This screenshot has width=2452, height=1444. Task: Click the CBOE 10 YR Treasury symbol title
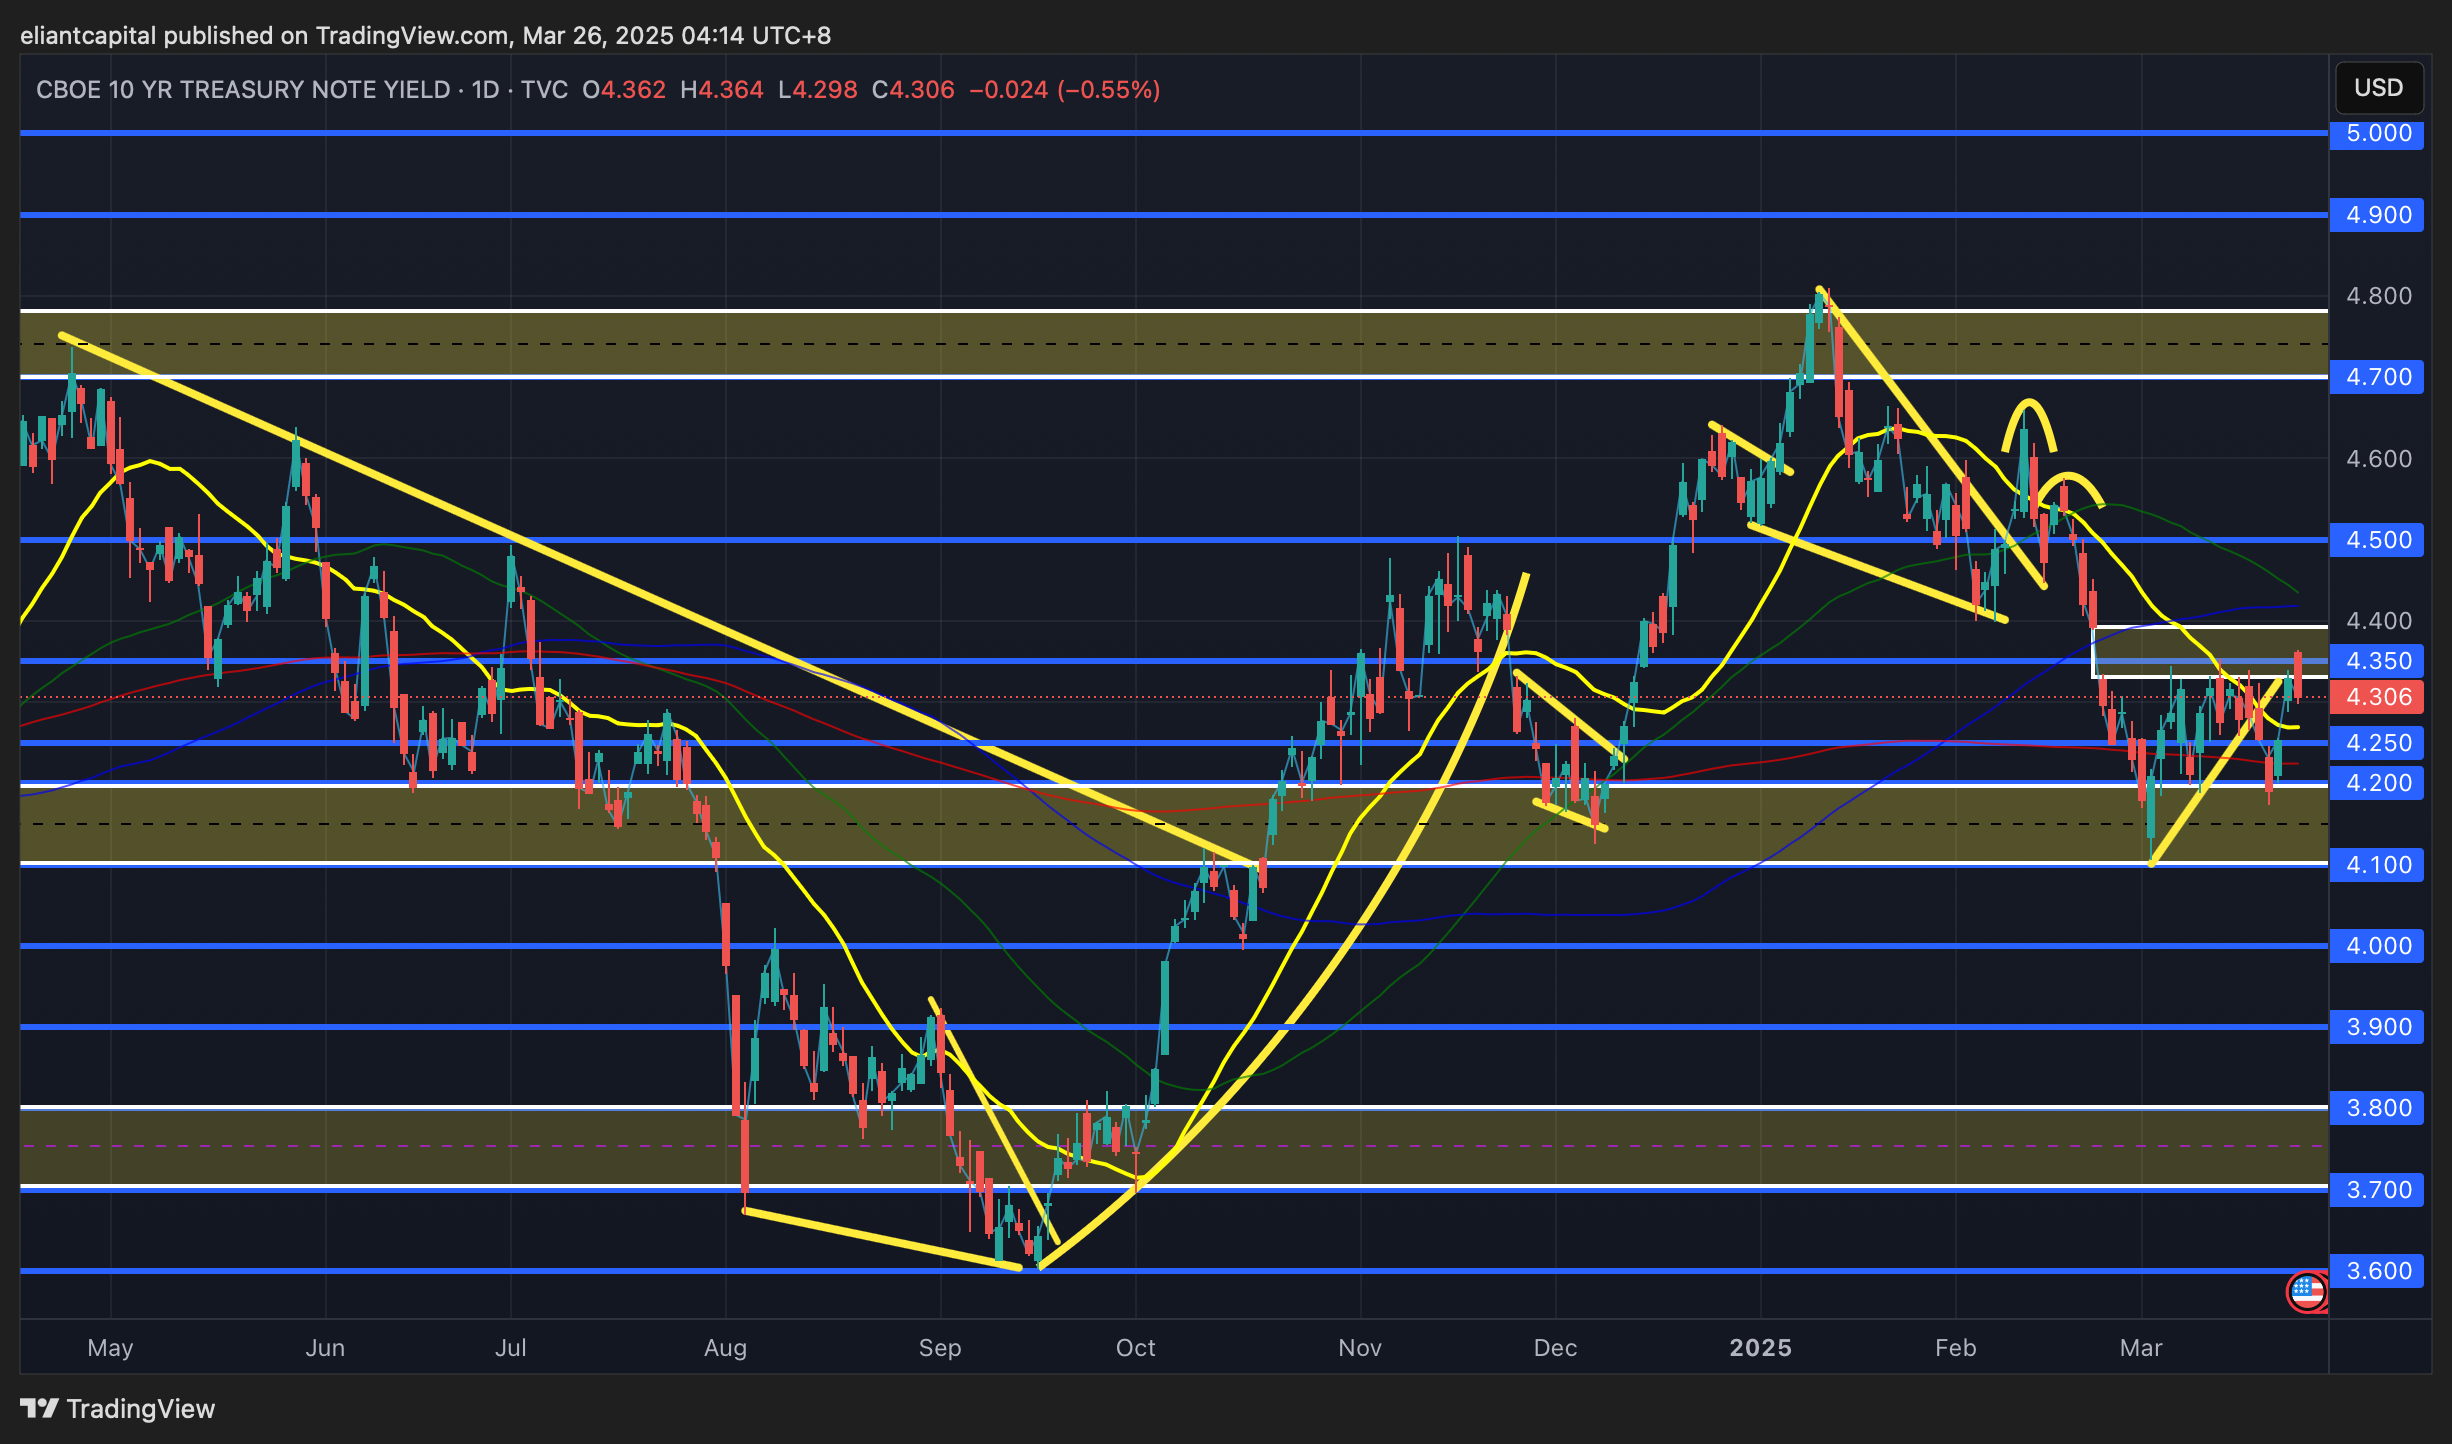(243, 90)
